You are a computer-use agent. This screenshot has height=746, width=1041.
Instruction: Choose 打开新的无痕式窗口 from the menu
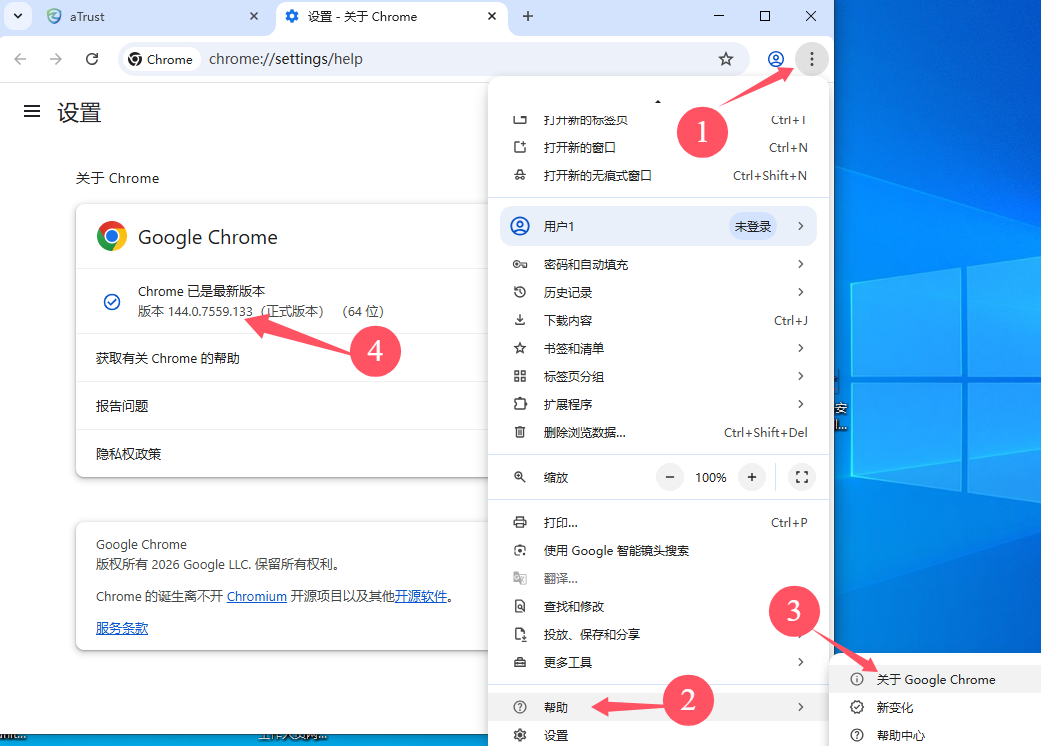pyautogui.click(x=597, y=175)
